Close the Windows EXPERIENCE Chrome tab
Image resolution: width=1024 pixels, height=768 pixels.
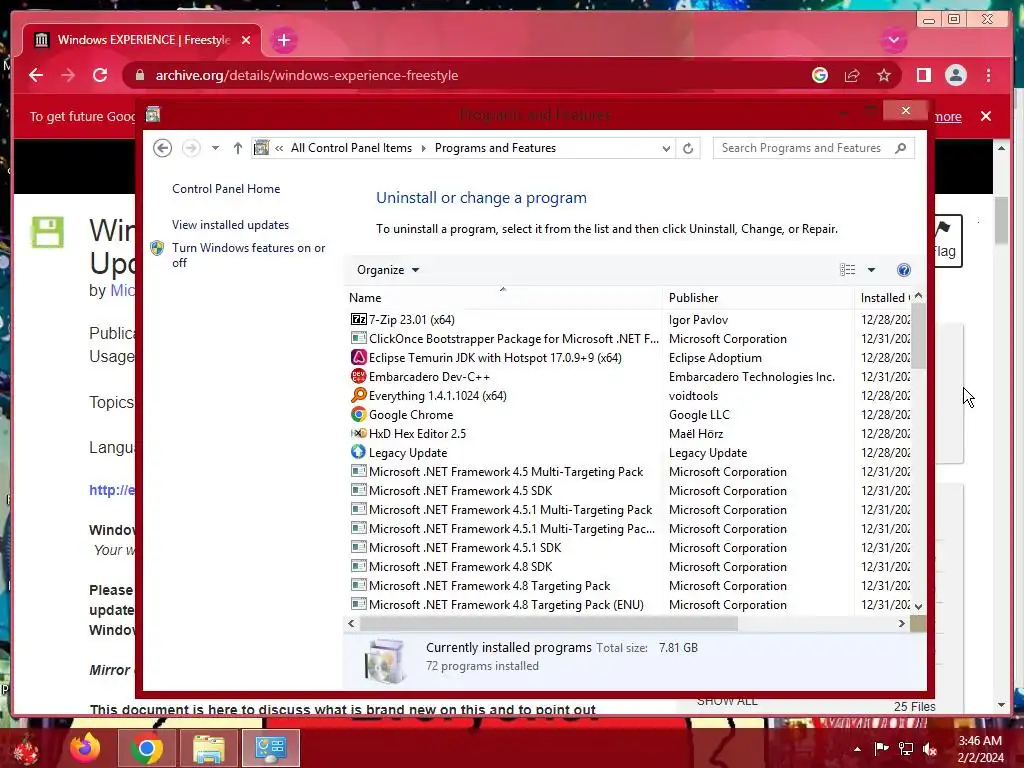point(246,40)
